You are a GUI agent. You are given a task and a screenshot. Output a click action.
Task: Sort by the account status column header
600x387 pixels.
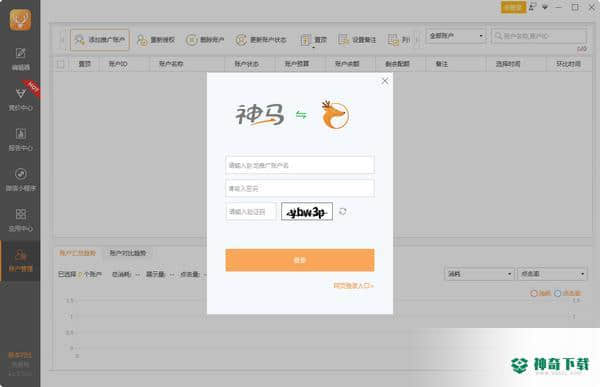click(x=246, y=64)
